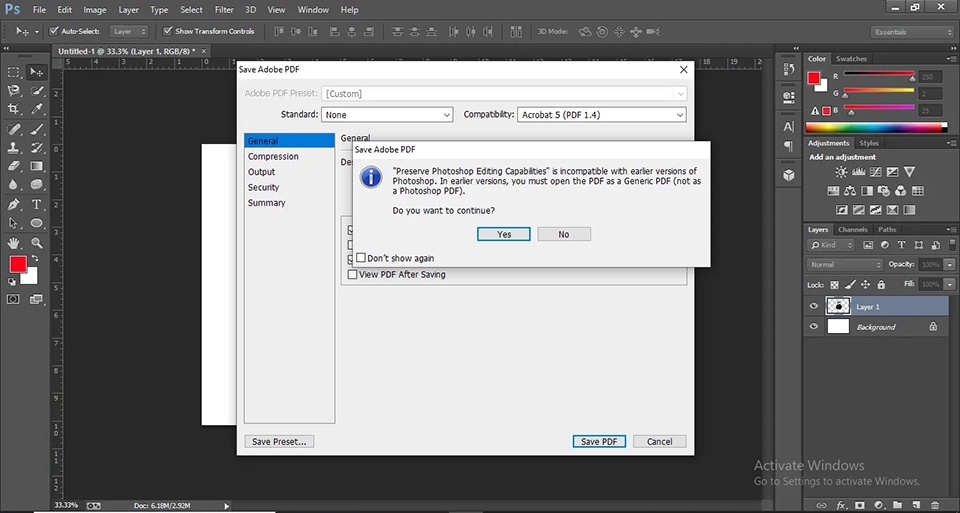The width and height of the screenshot is (960, 513).
Task: Select the Brush tool
Action: [37, 129]
